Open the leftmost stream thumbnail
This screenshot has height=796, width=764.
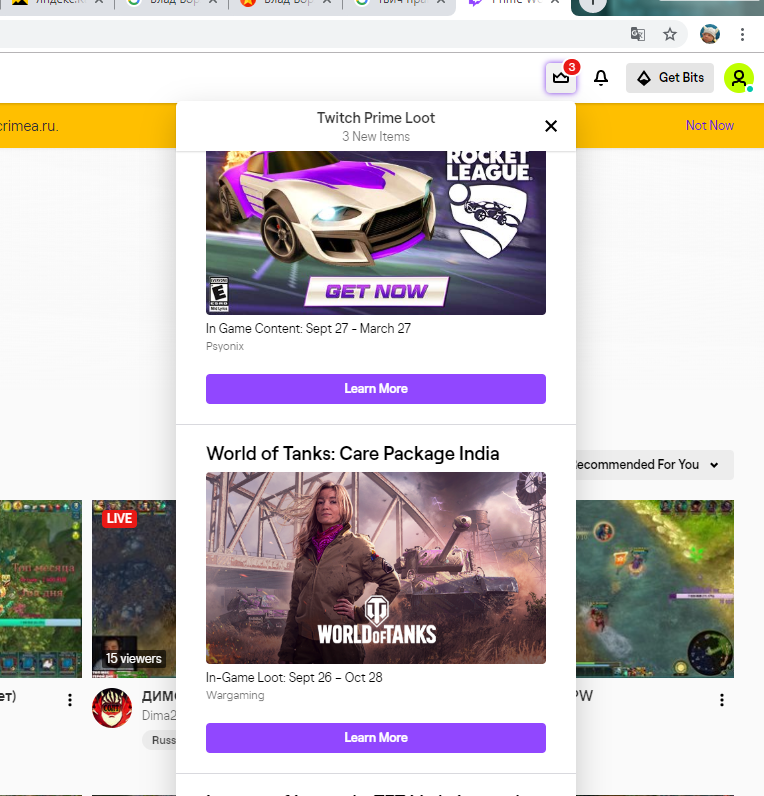point(41,589)
